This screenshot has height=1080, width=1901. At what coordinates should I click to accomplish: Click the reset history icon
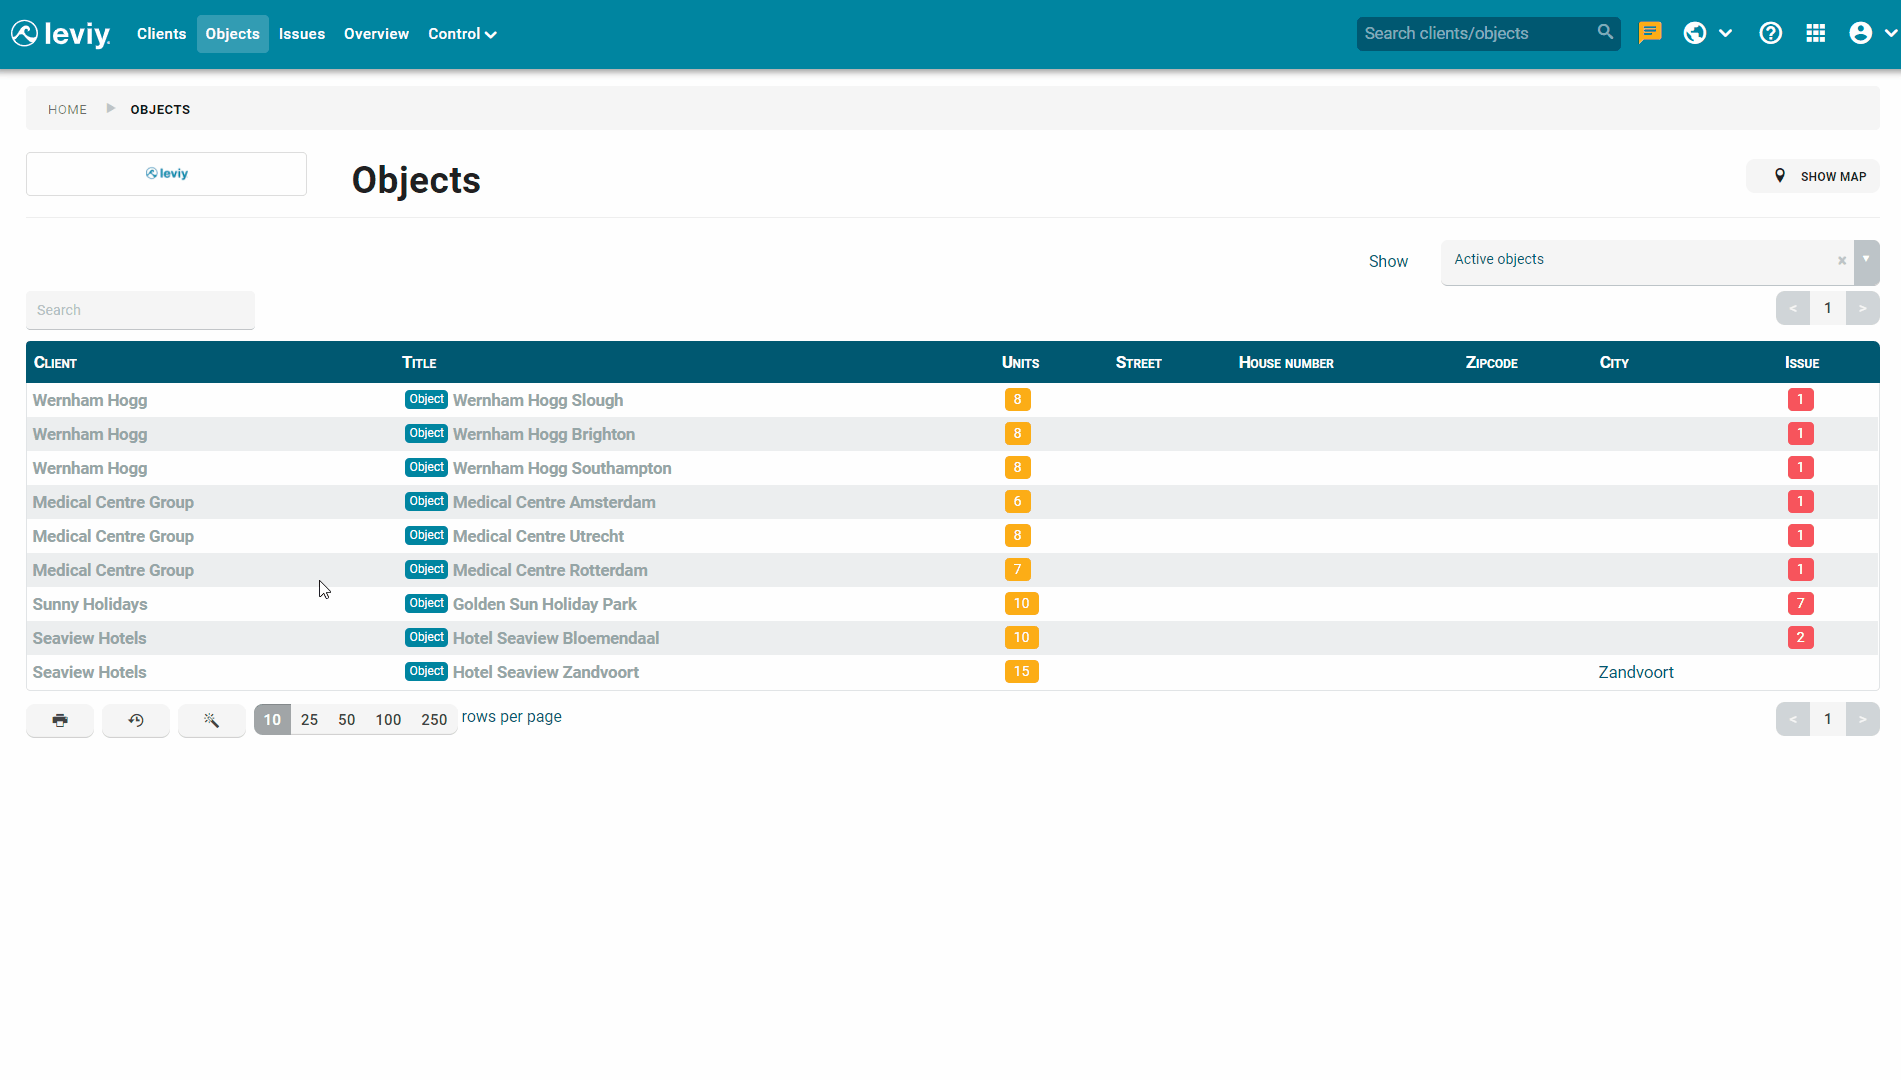tap(135, 719)
